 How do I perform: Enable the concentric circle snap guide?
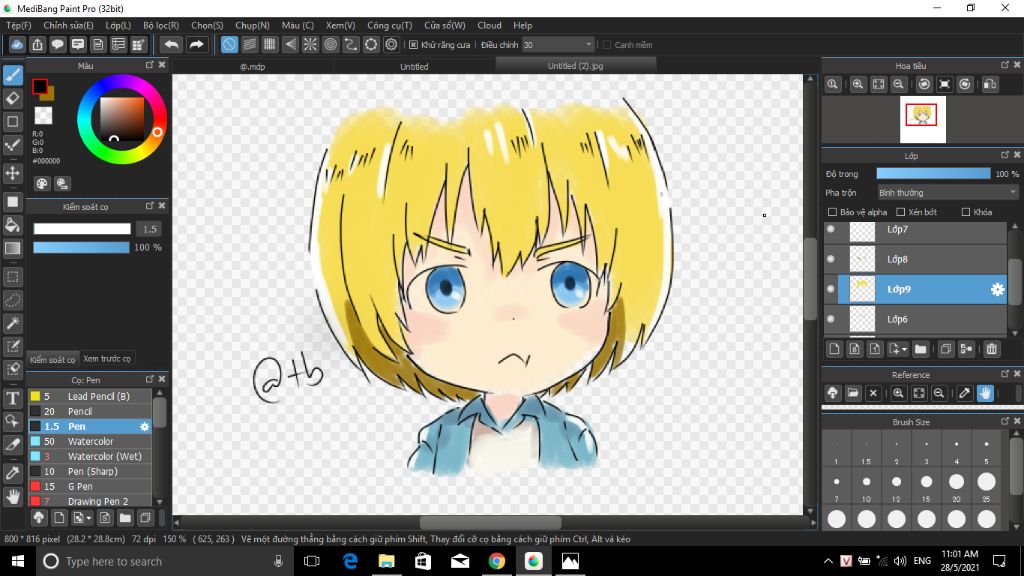[x=330, y=44]
